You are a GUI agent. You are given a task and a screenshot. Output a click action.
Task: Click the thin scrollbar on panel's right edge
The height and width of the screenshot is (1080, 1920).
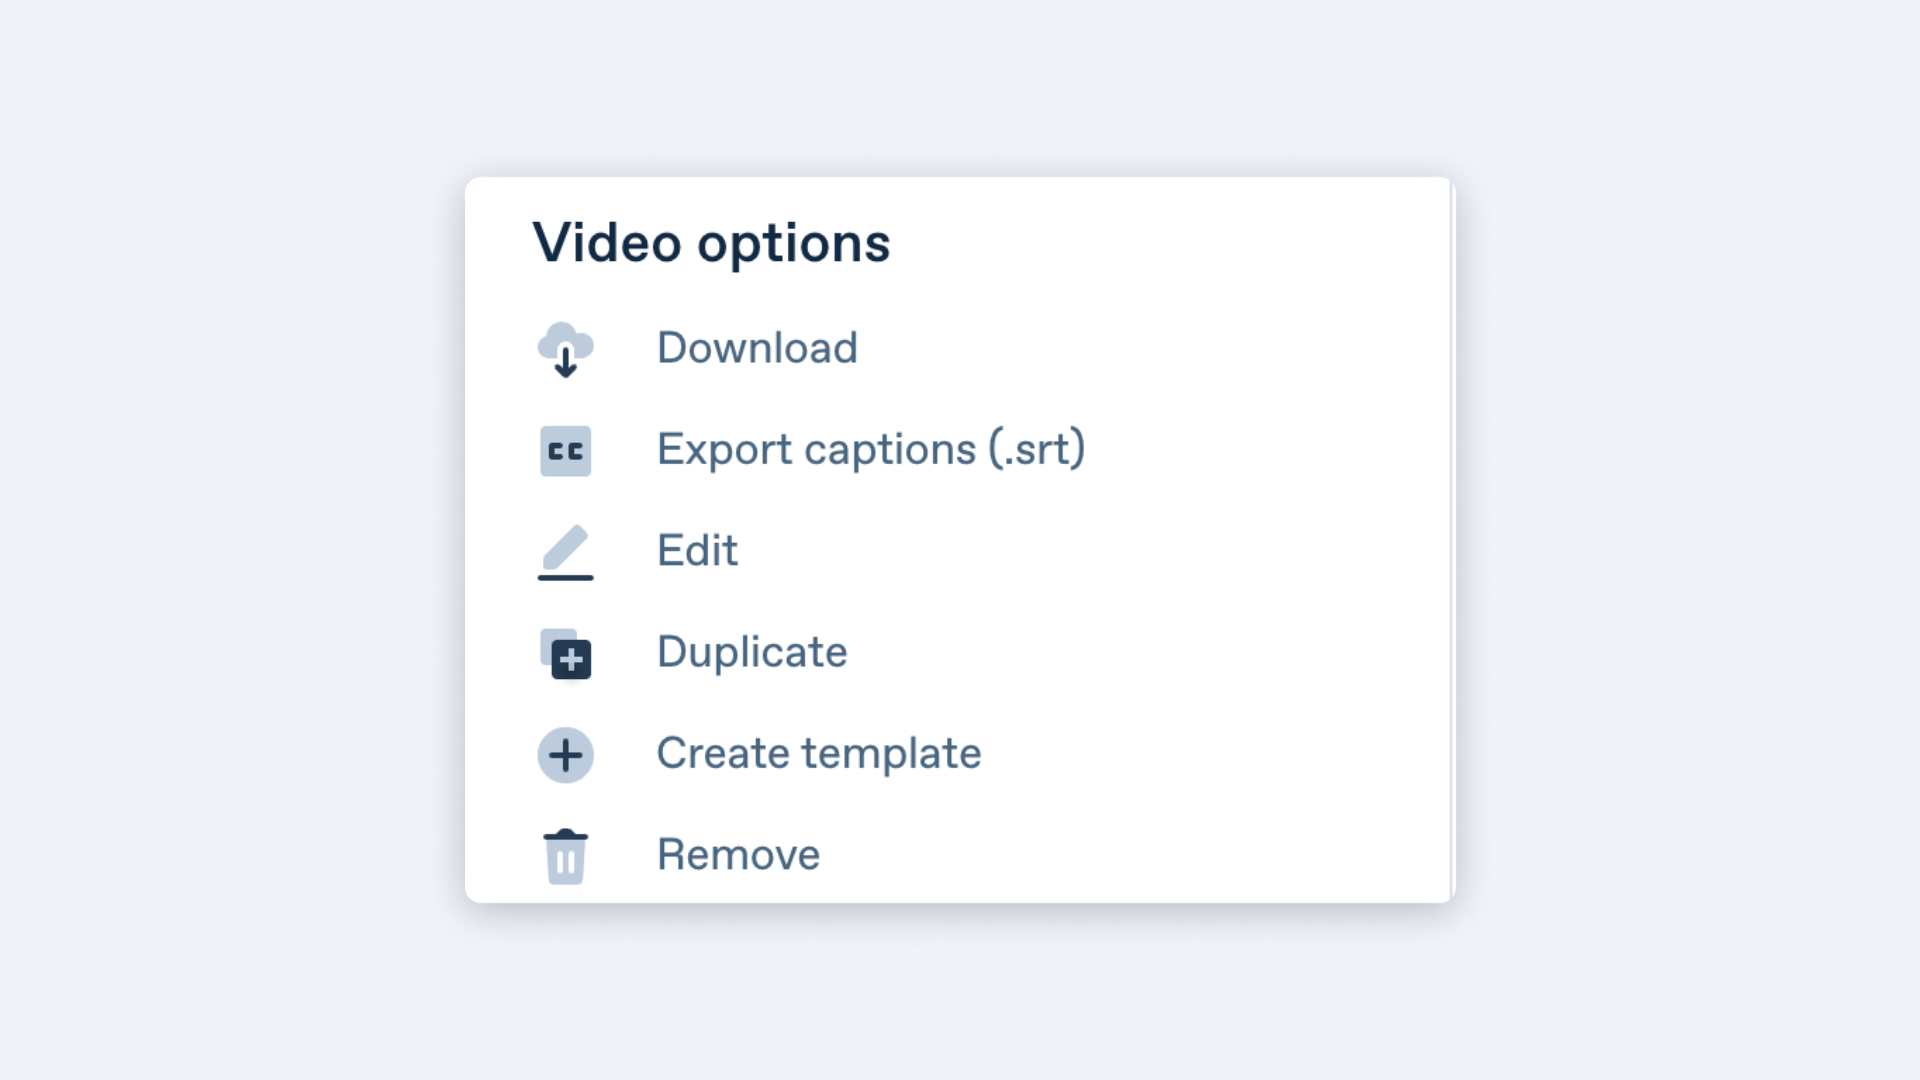click(x=1452, y=540)
